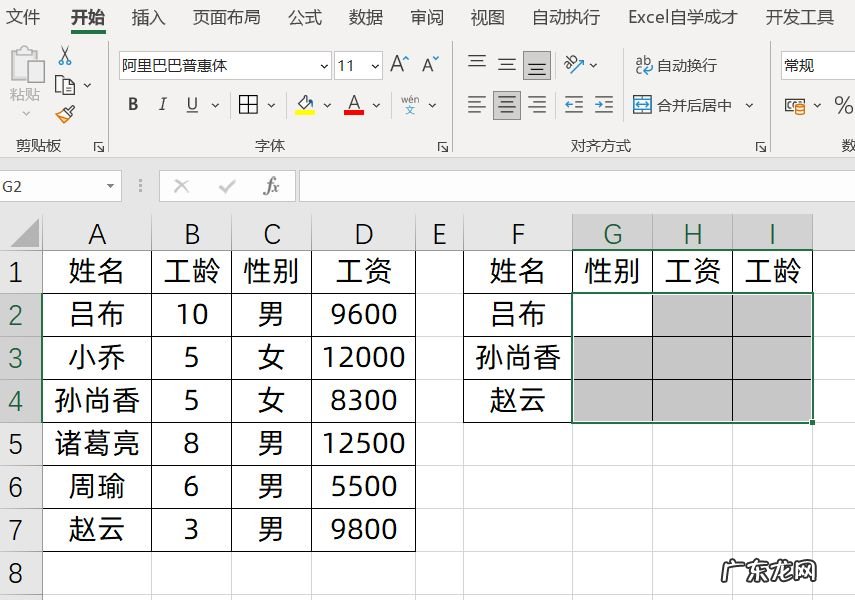The image size is (855, 600).
Task: Click the 粘贴 paste button
Action: (x=25, y=75)
